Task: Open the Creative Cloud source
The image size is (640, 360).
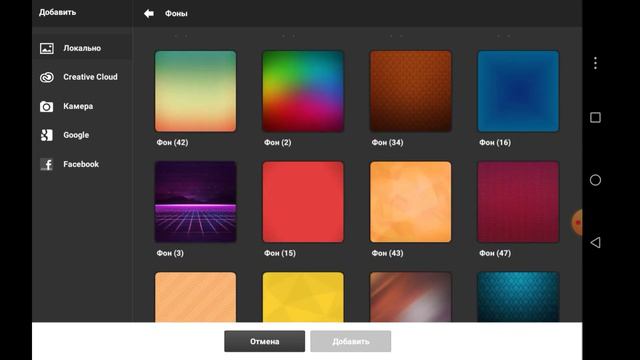Action: tap(82, 77)
